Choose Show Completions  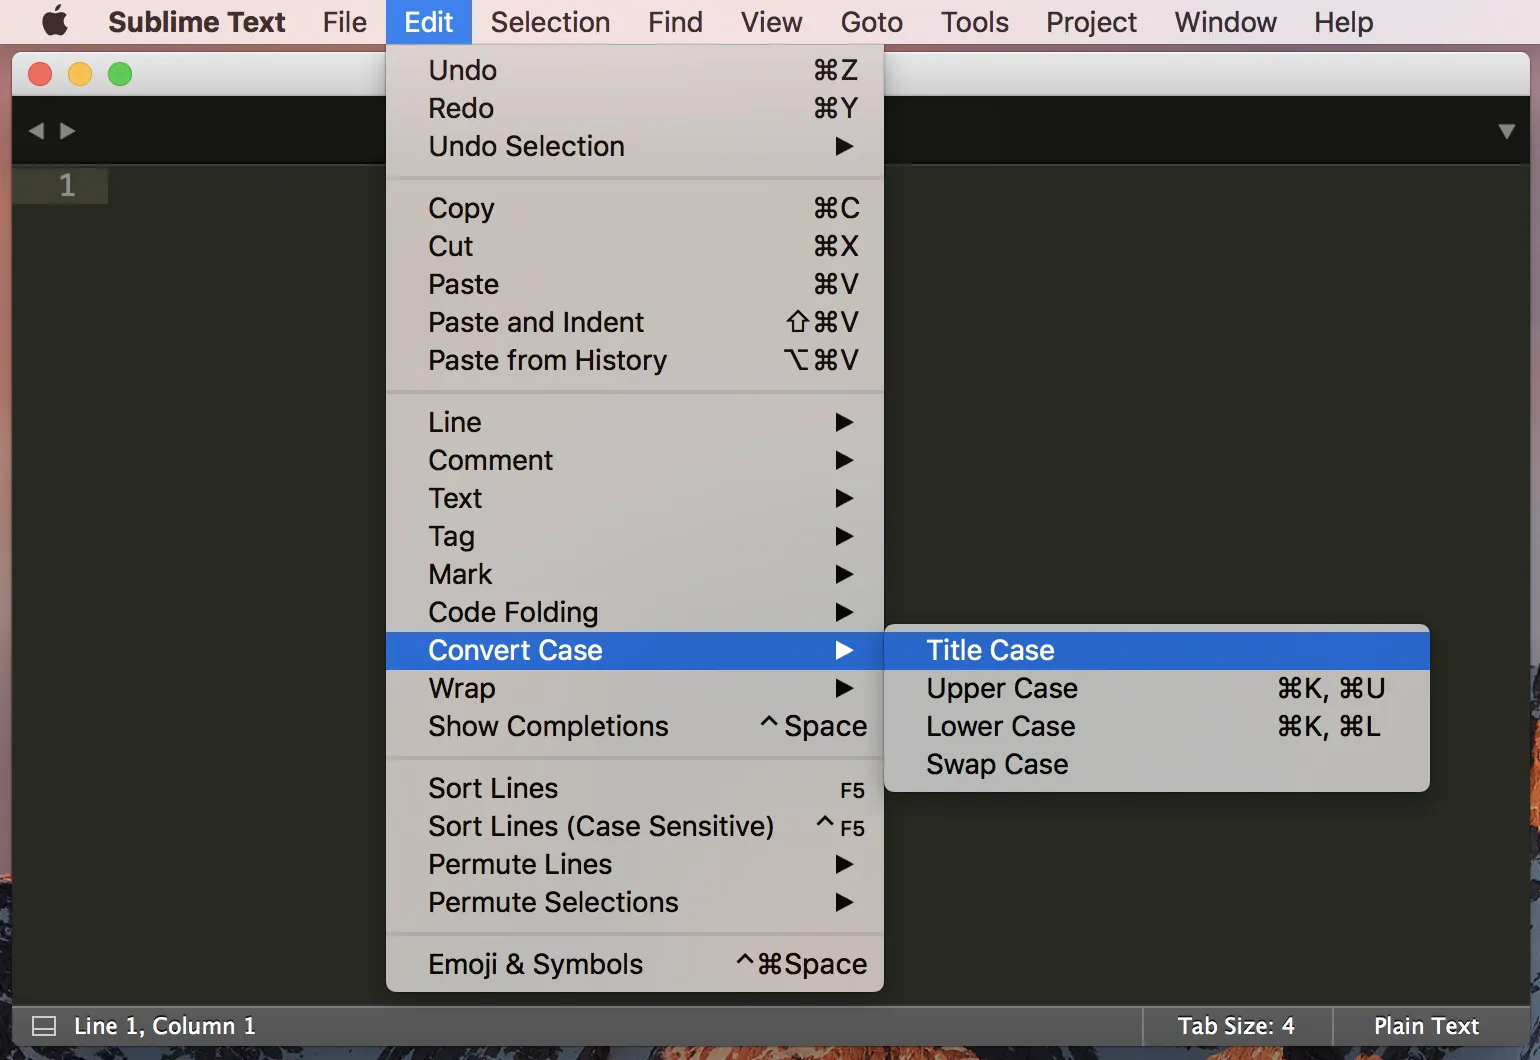pos(635,726)
